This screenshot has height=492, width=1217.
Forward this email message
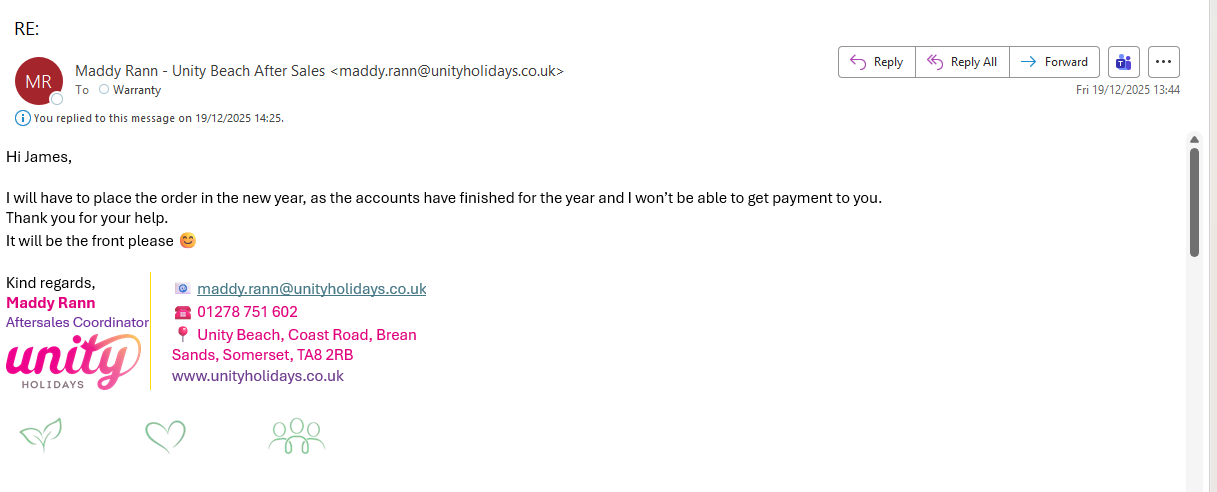[x=1054, y=62]
